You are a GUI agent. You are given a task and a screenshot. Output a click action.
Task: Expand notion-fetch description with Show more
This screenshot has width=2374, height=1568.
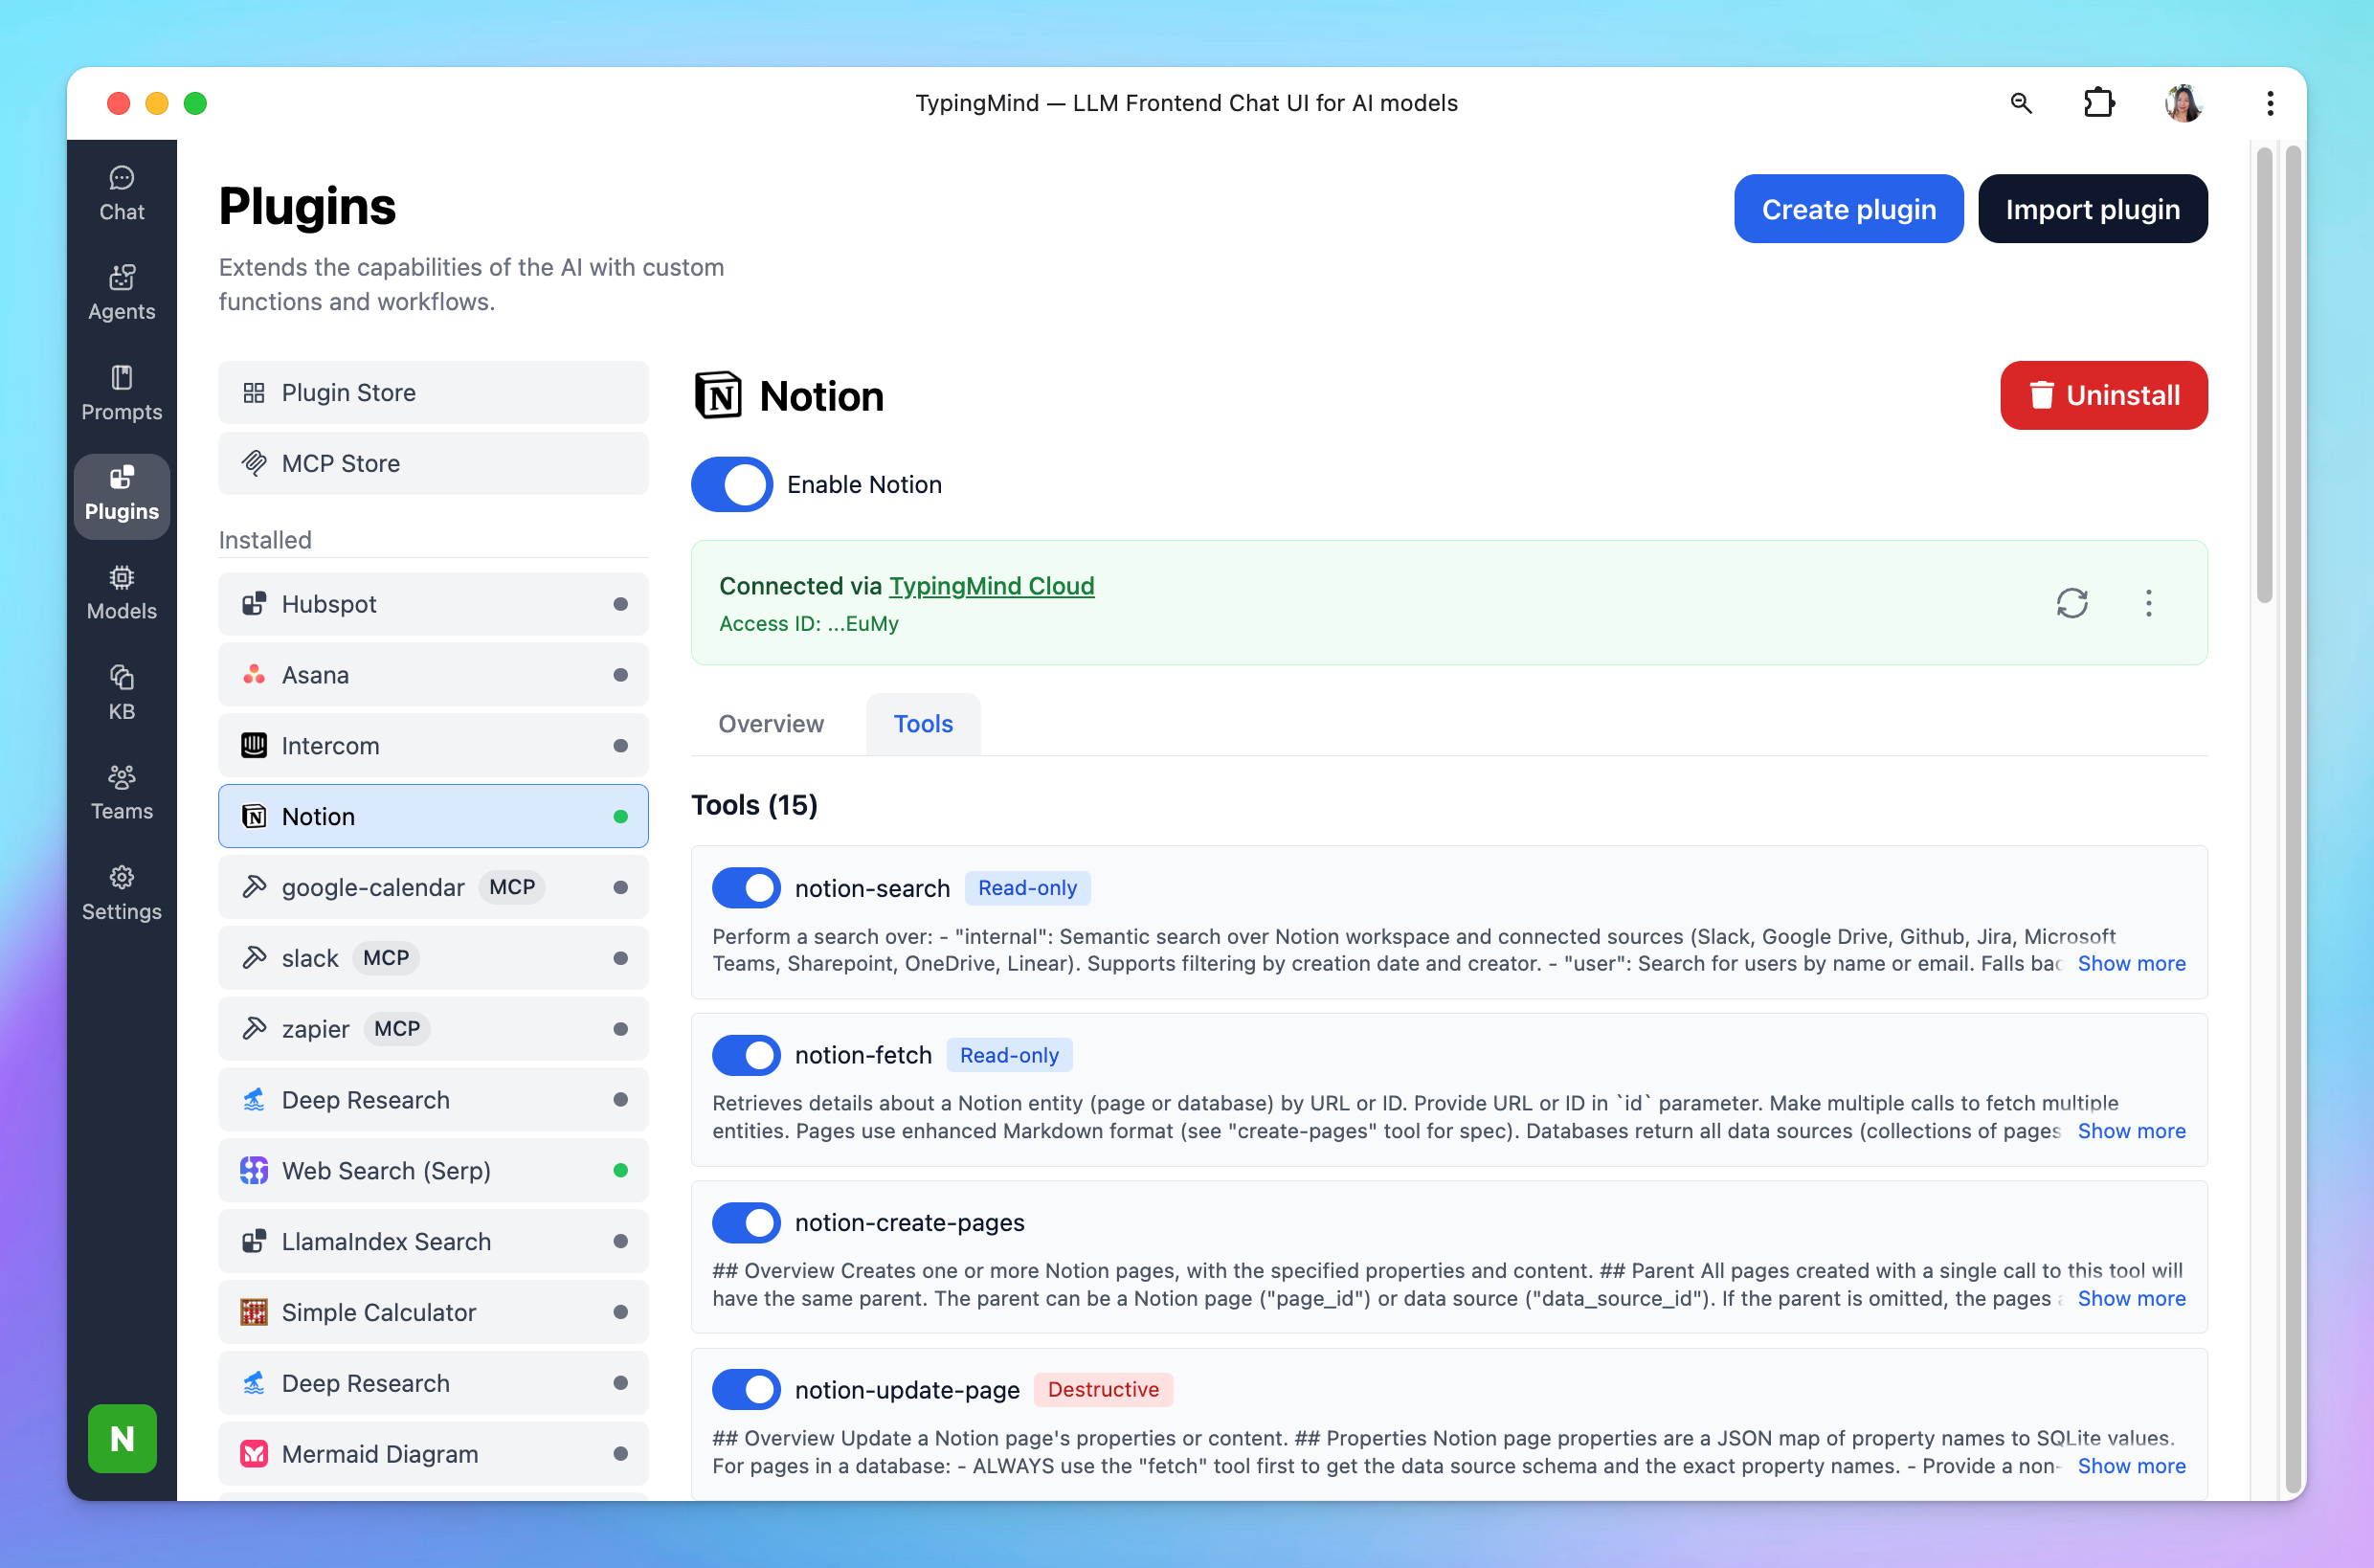[2130, 1131]
